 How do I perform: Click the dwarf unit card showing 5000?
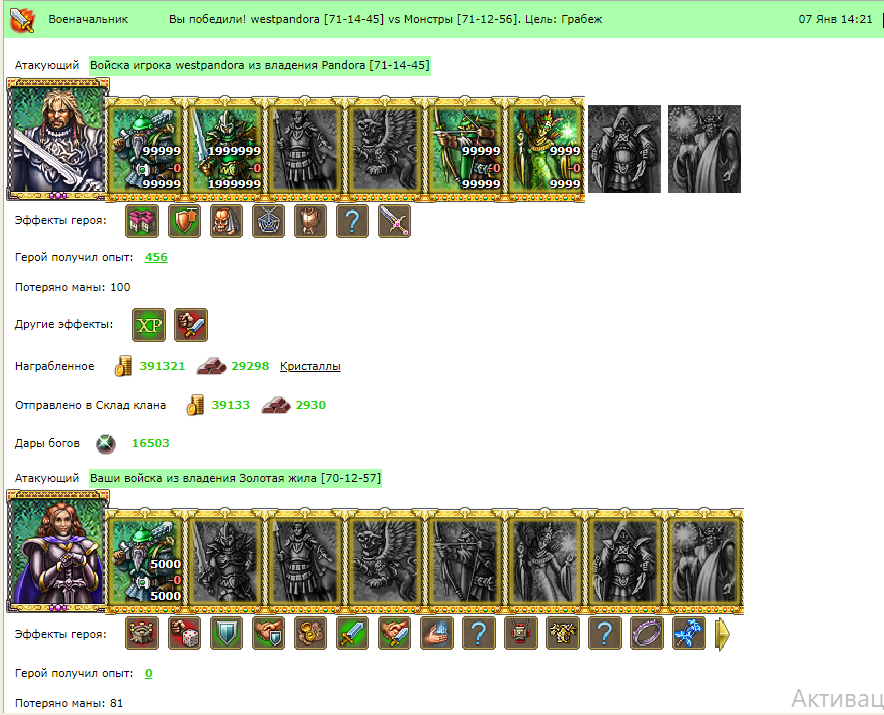[x=144, y=561]
